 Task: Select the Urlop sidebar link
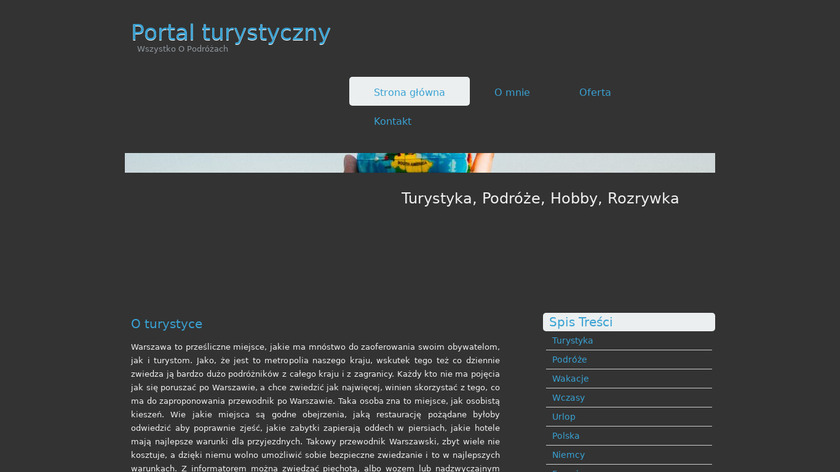coord(564,417)
